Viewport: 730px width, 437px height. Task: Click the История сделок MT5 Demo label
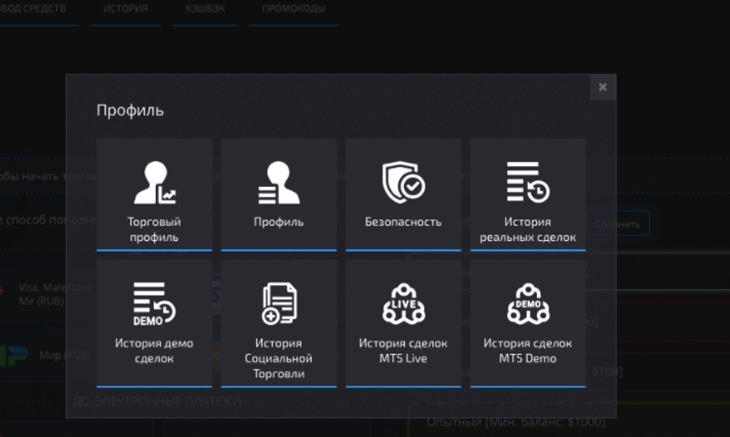527,351
